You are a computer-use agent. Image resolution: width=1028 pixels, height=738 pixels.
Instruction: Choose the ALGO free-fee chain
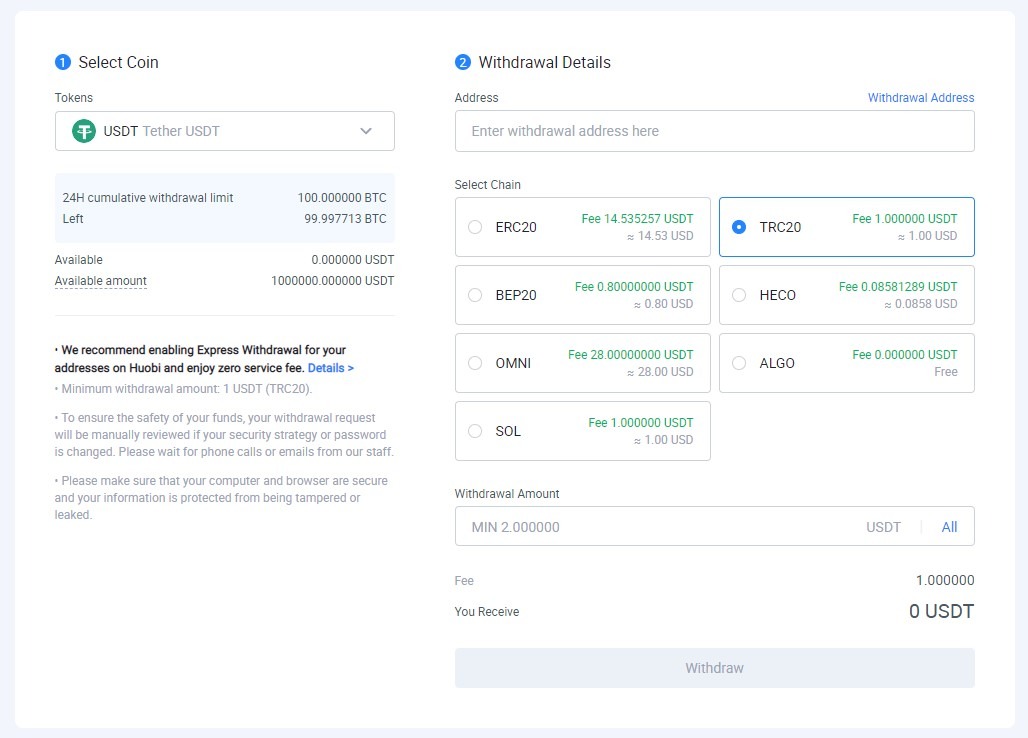click(x=846, y=363)
